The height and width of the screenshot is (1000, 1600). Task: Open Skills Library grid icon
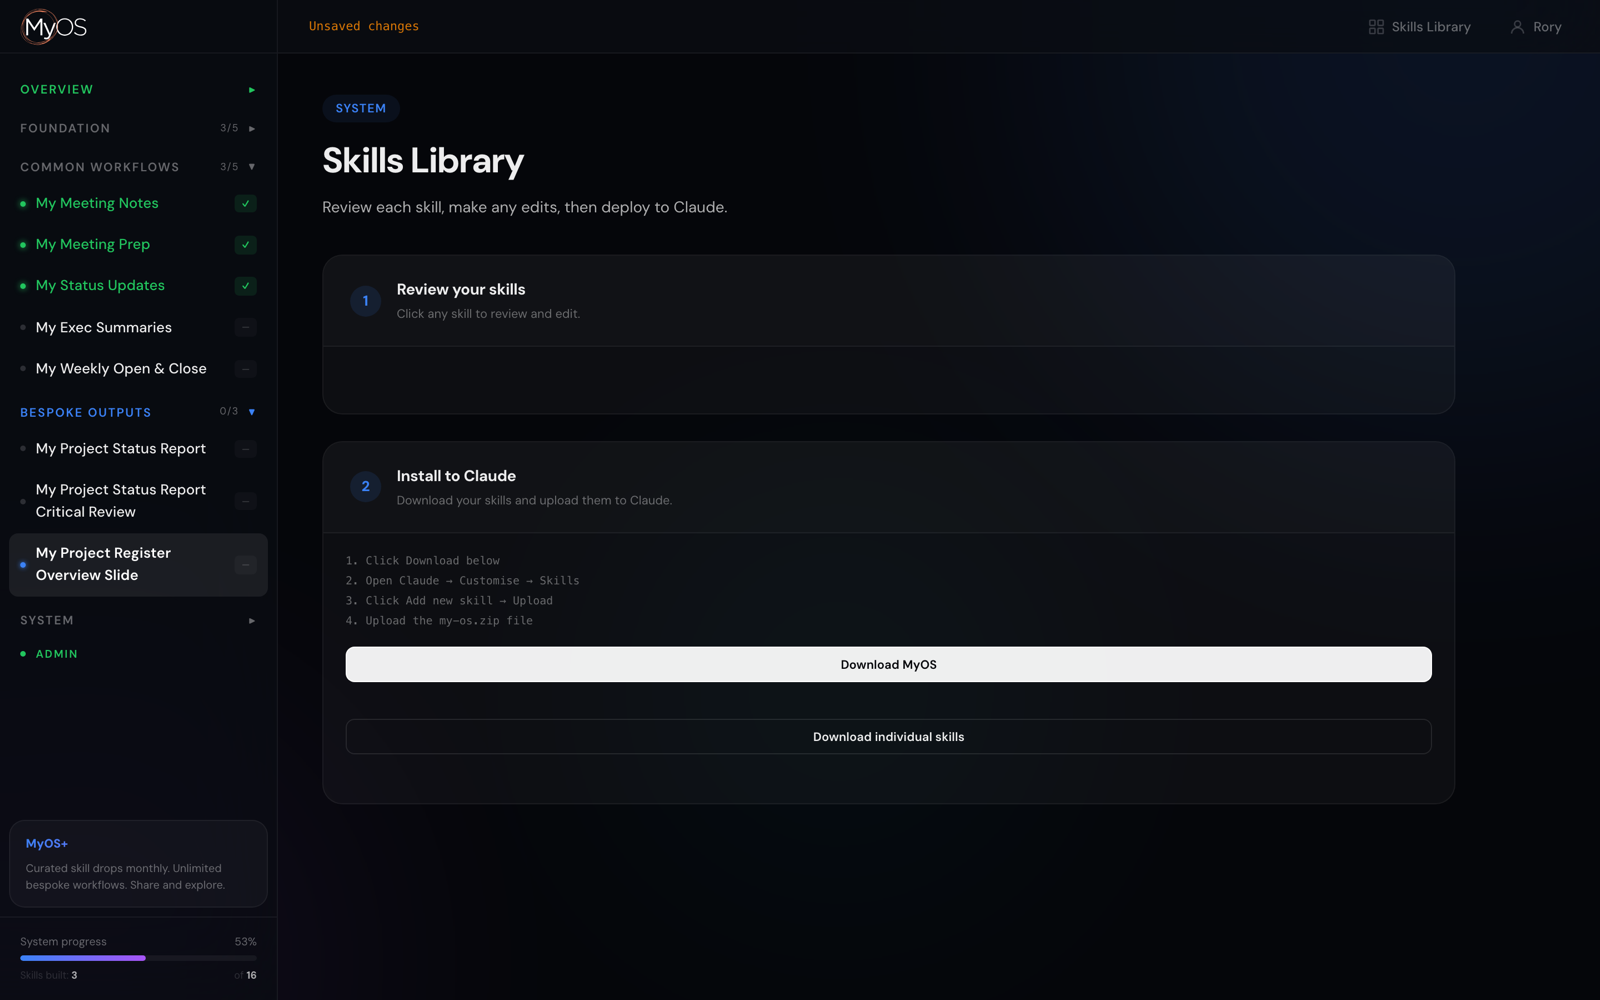coord(1376,27)
